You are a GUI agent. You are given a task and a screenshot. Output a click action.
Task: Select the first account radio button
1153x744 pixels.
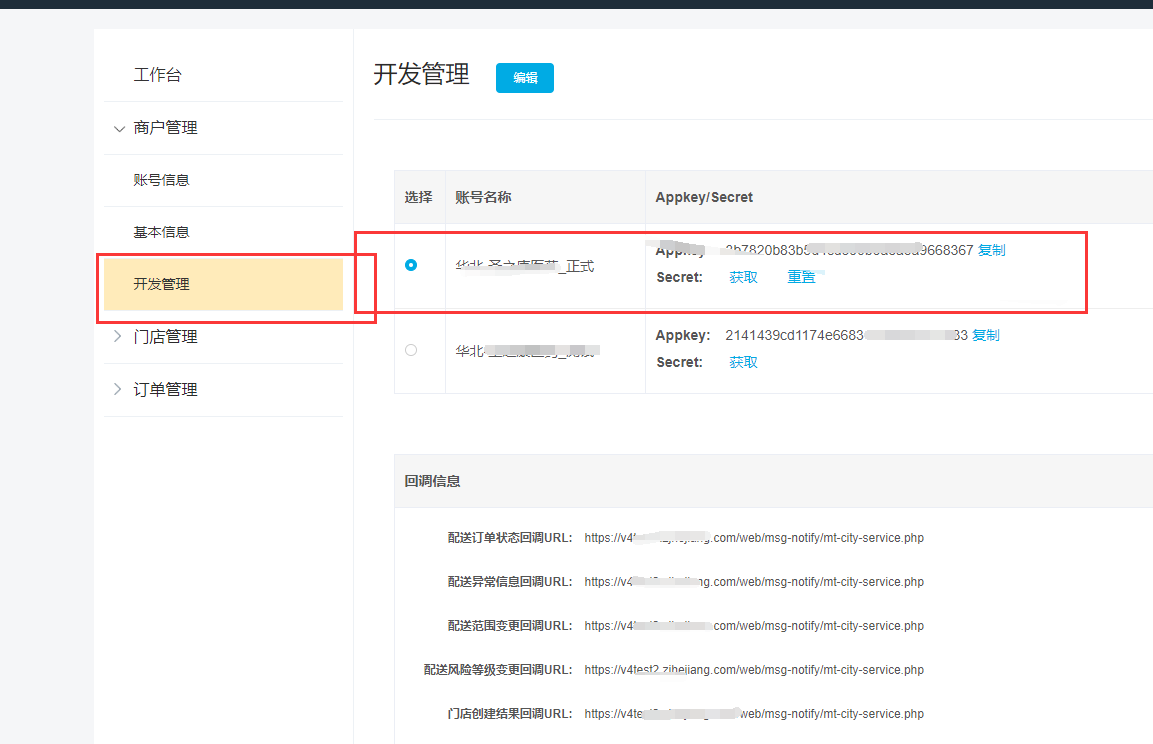(411, 265)
